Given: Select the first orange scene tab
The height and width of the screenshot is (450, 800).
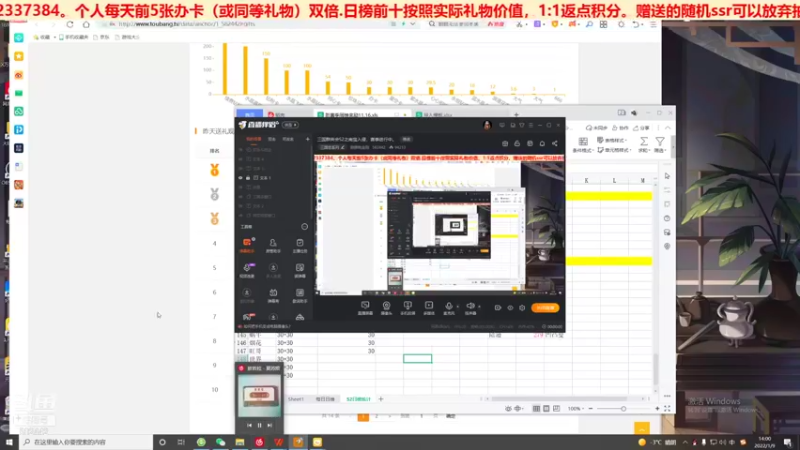Looking at the screenshot, I should click(254, 139).
